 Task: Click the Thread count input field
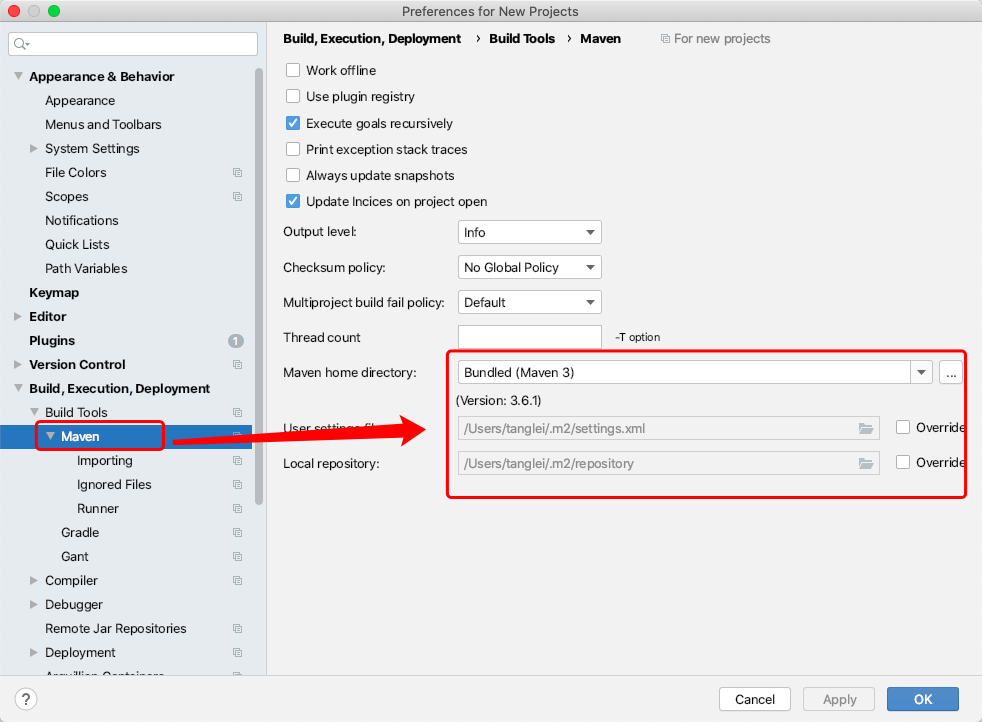(x=529, y=337)
